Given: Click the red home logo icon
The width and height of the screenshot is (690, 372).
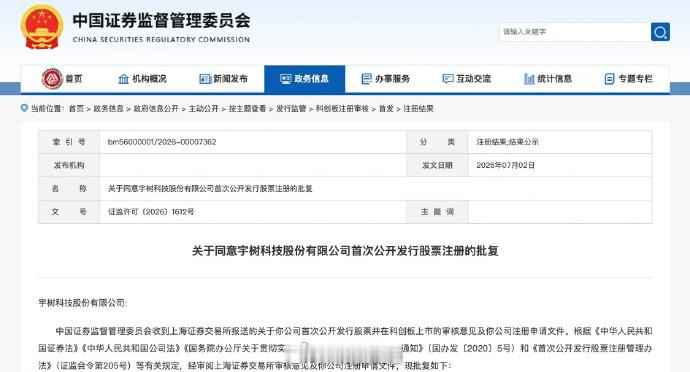Looking at the screenshot, I should [x=52, y=79].
